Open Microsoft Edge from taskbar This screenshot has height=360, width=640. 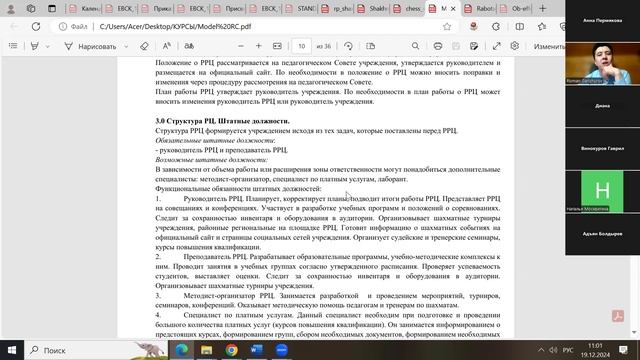182,350
